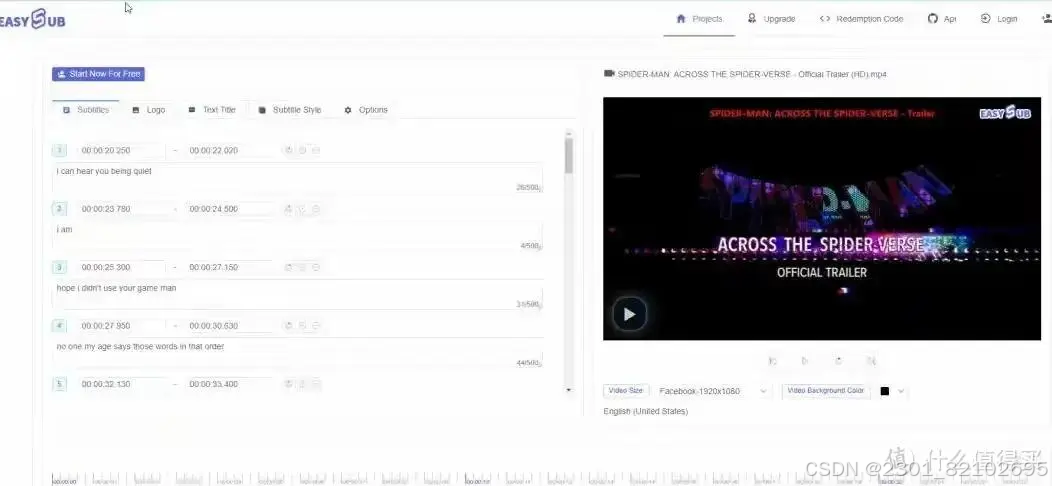Click the end time 00:00:33.400 field
1052x486 pixels.
coord(228,384)
